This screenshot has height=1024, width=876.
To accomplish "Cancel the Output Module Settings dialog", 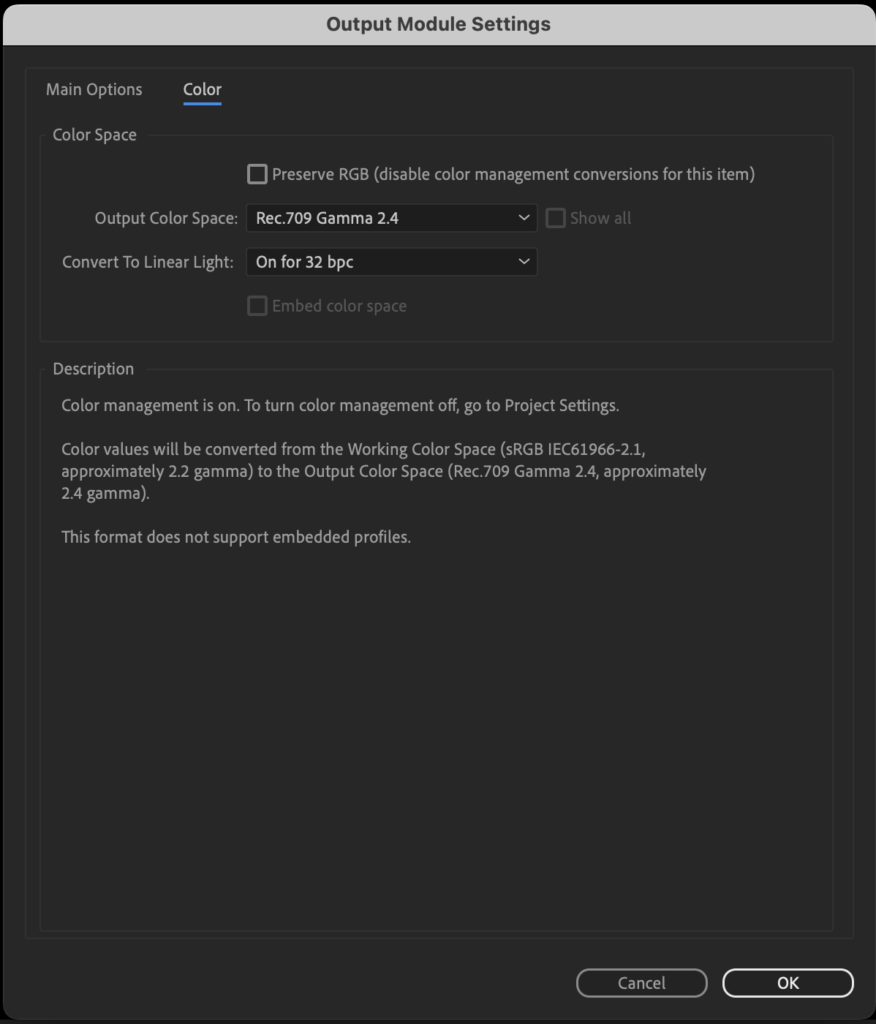I will (x=641, y=983).
